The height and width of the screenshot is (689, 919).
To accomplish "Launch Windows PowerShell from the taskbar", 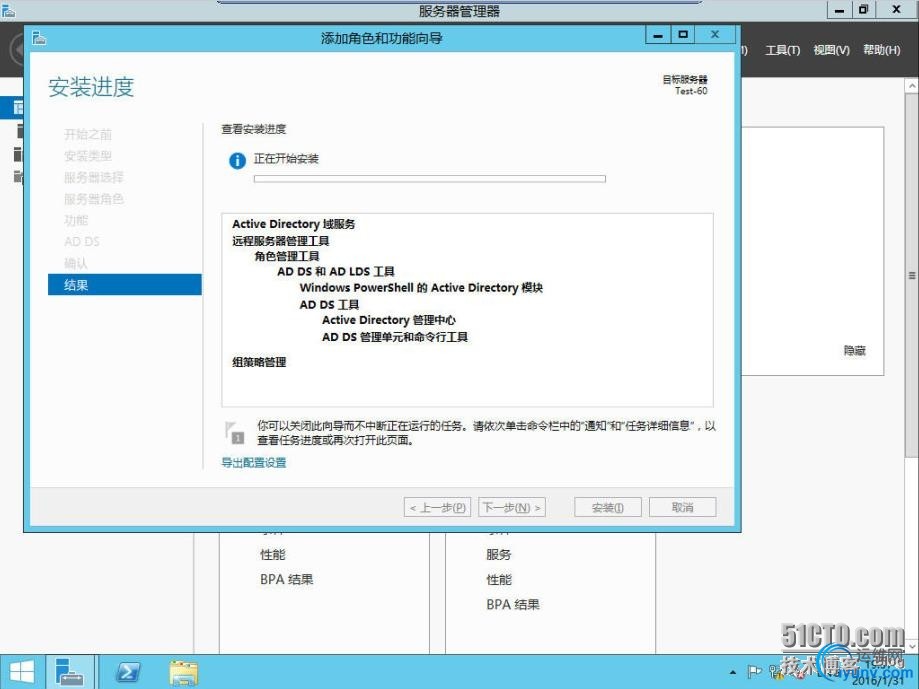I will [128, 672].
